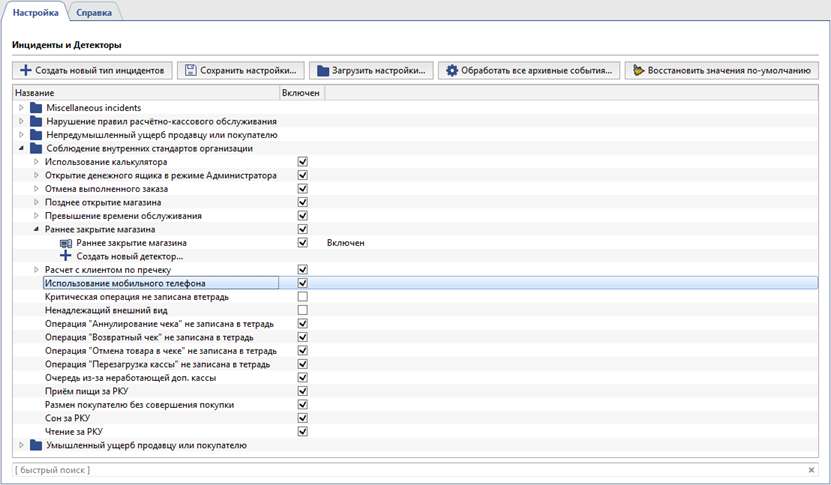The image size is (831, 485).
Task: Click the detector icon beside Раннее закрытие магазина child
Action: [x=66, y=243]
